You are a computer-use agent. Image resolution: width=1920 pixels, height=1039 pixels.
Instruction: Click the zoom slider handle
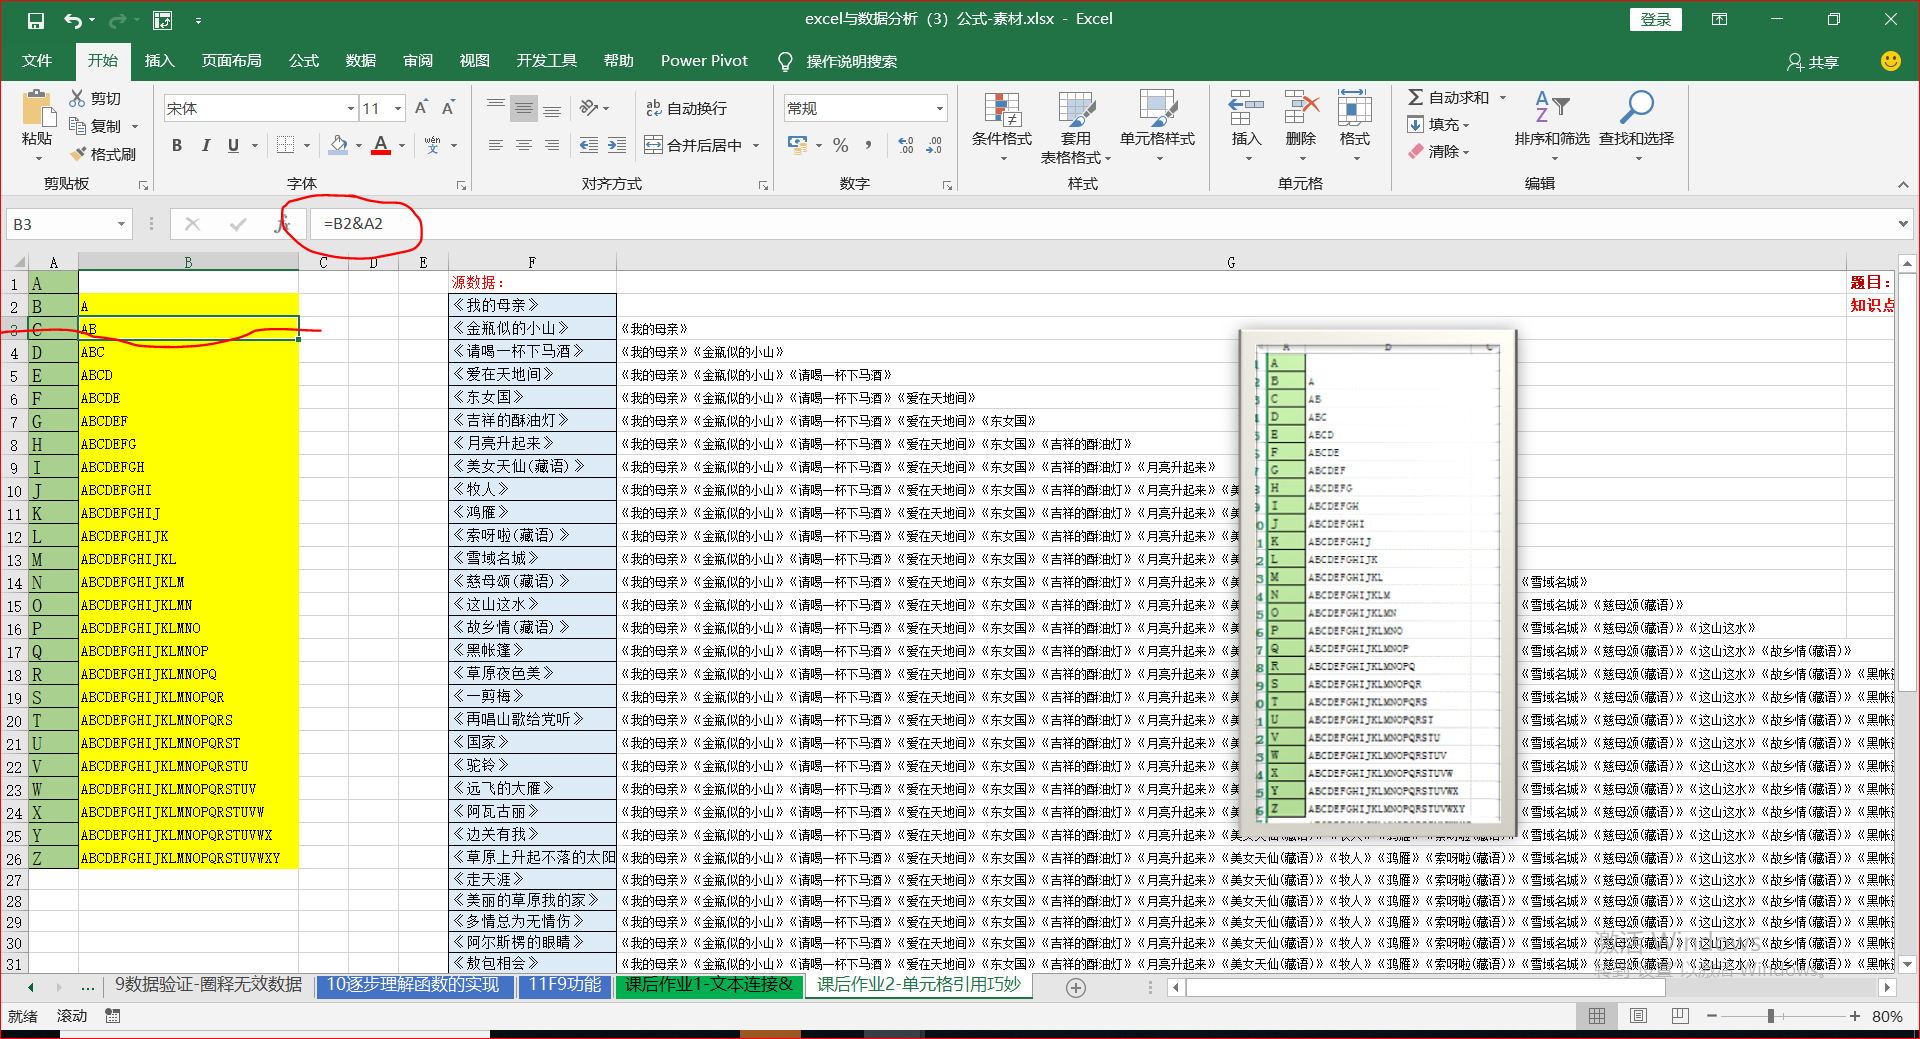[x=1771, y=1016]
